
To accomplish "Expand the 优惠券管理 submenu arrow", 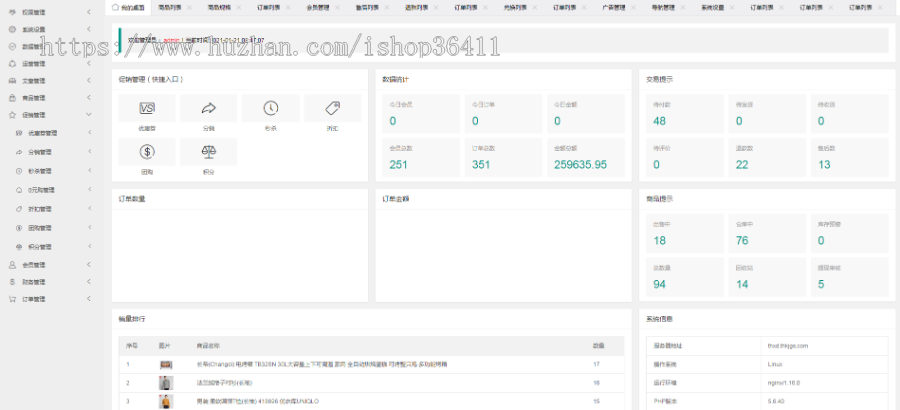I will (x=90, y=133).
